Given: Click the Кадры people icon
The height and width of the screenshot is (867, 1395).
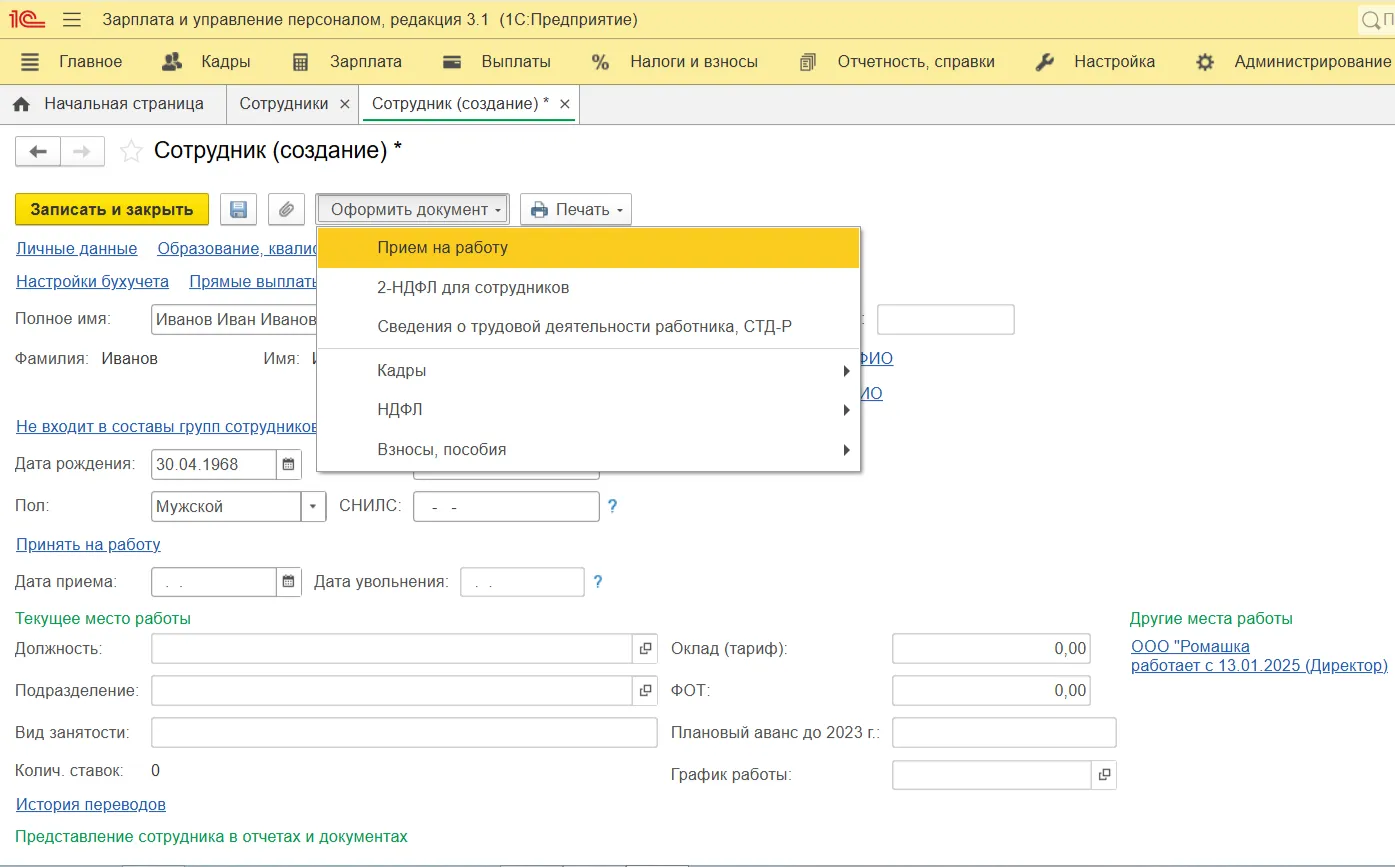Looking at the screenshot, I should click(x=172, y=62).
